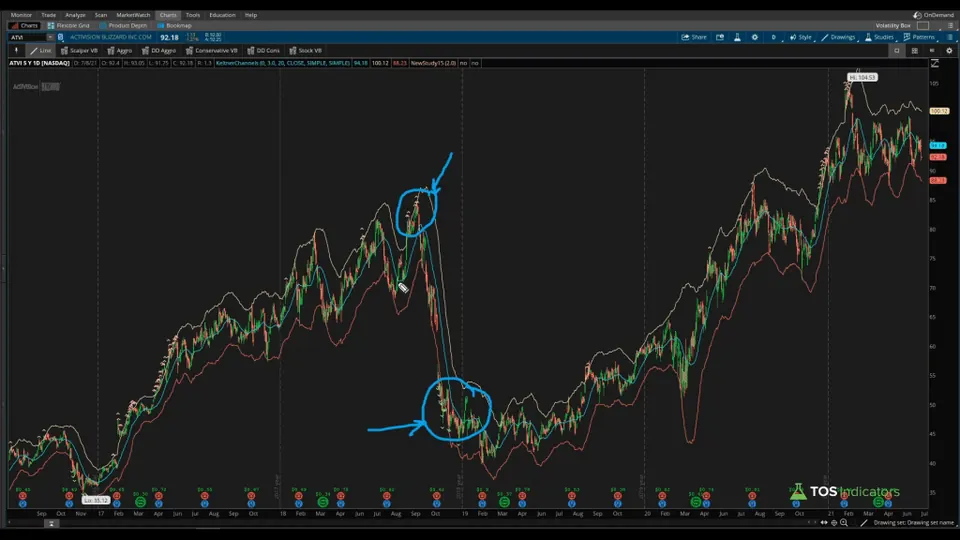Screen dimensions: 960x540
Task: Go to the Scan tab
Action: pyautogui.click(x=101, y=15)
